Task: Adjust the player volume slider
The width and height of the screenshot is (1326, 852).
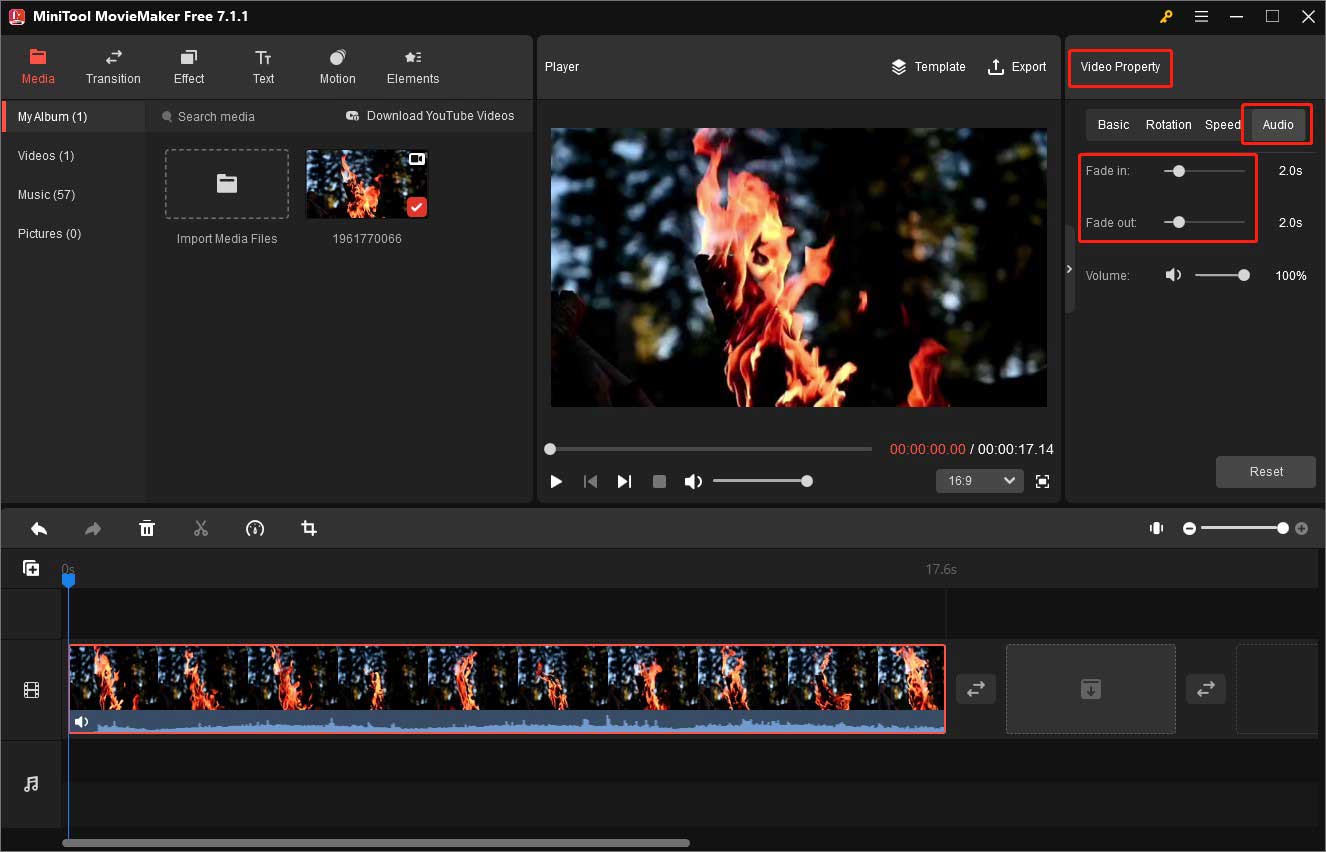Action: point(761,481)
